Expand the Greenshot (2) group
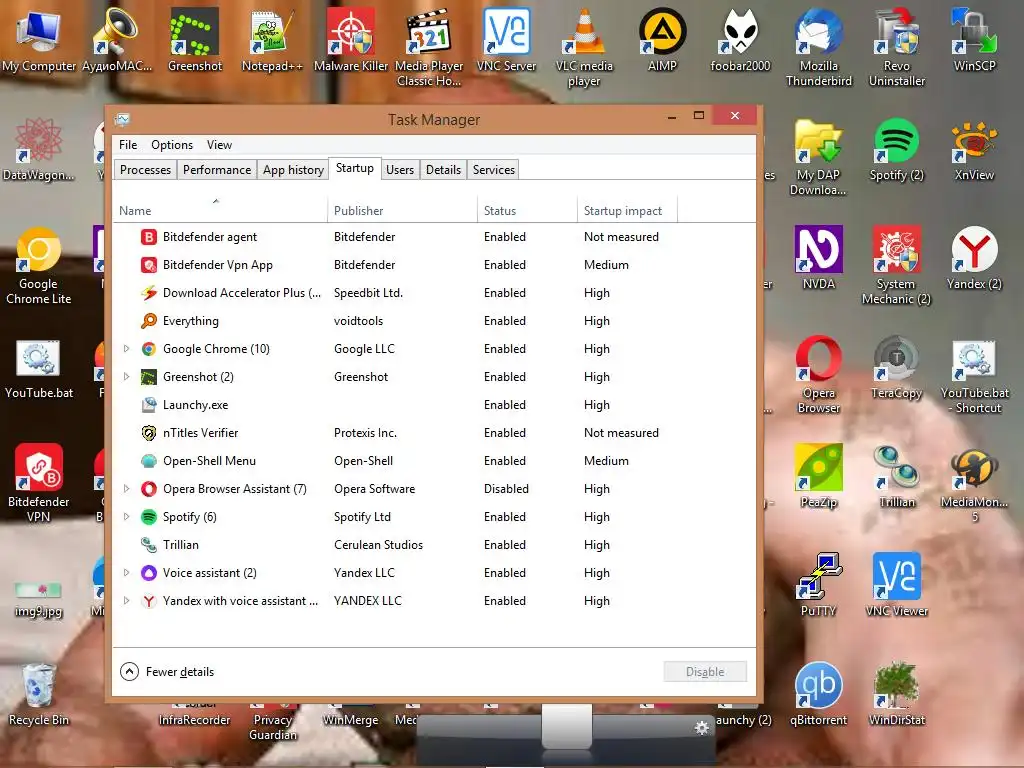 [x=127, y=377]
